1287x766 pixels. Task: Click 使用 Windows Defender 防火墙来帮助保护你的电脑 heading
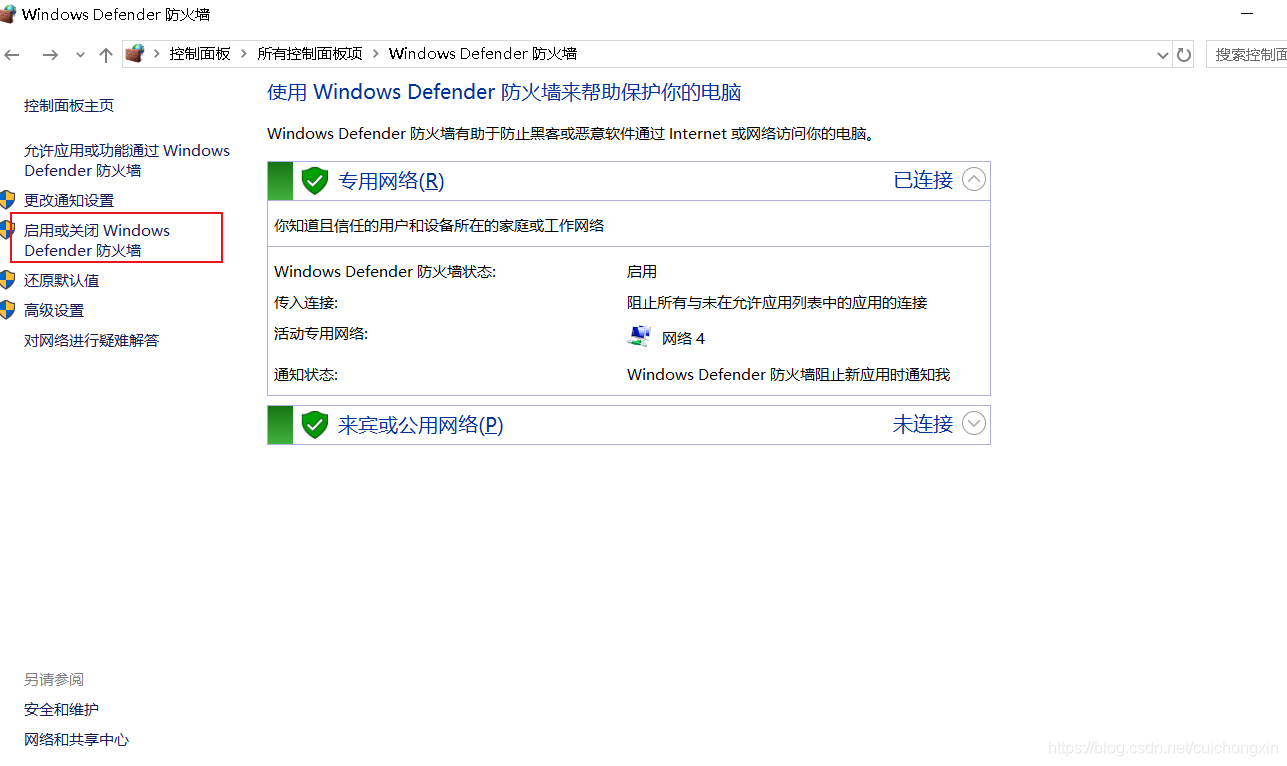coord(504,93)
